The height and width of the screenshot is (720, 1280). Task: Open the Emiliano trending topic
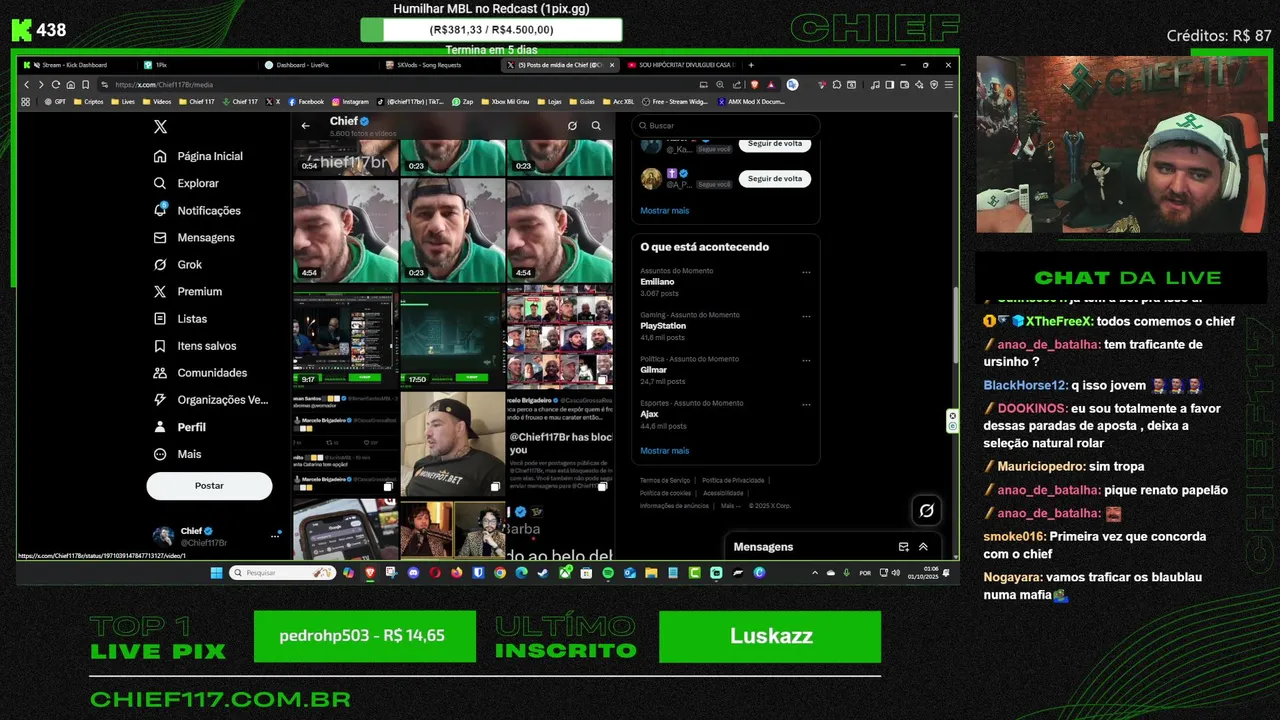pos(657,282)
